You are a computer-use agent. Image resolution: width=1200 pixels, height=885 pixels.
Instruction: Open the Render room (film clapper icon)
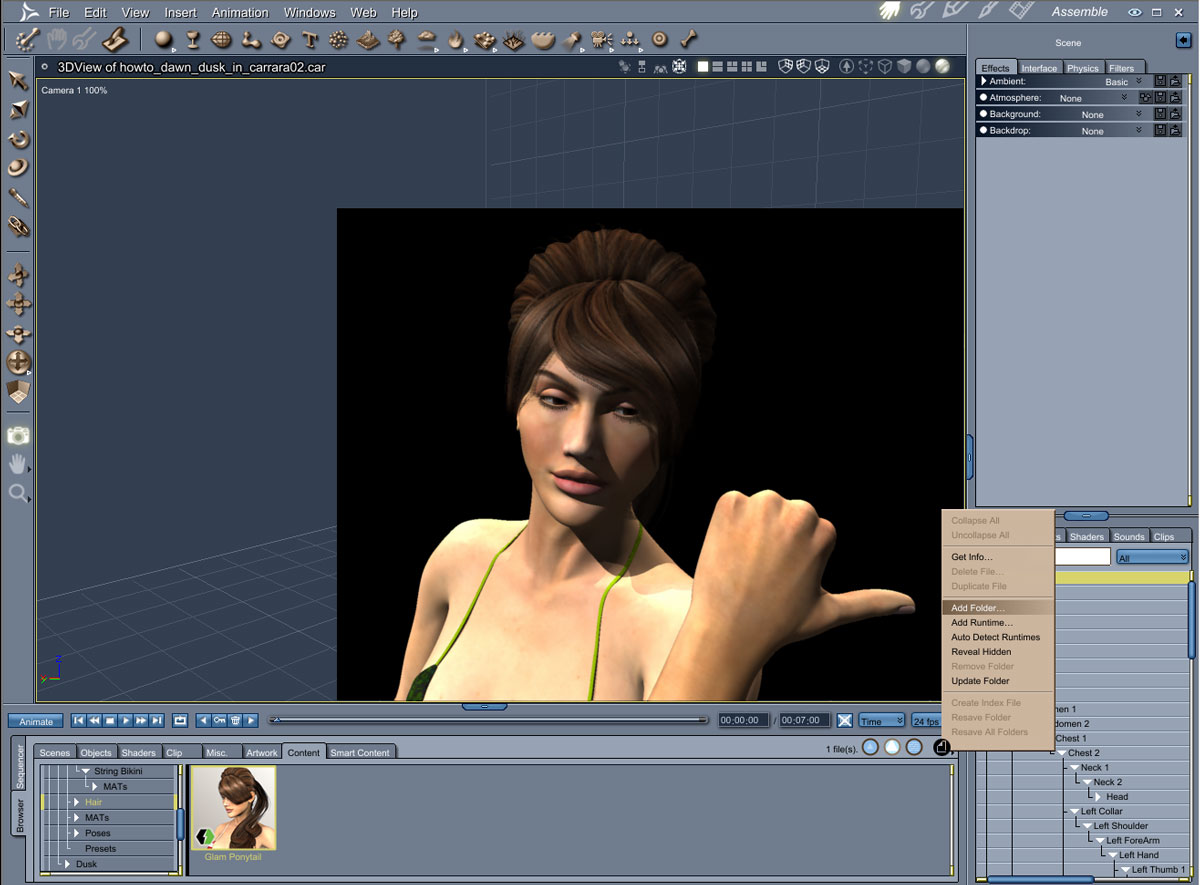[x=1021, y=11]
